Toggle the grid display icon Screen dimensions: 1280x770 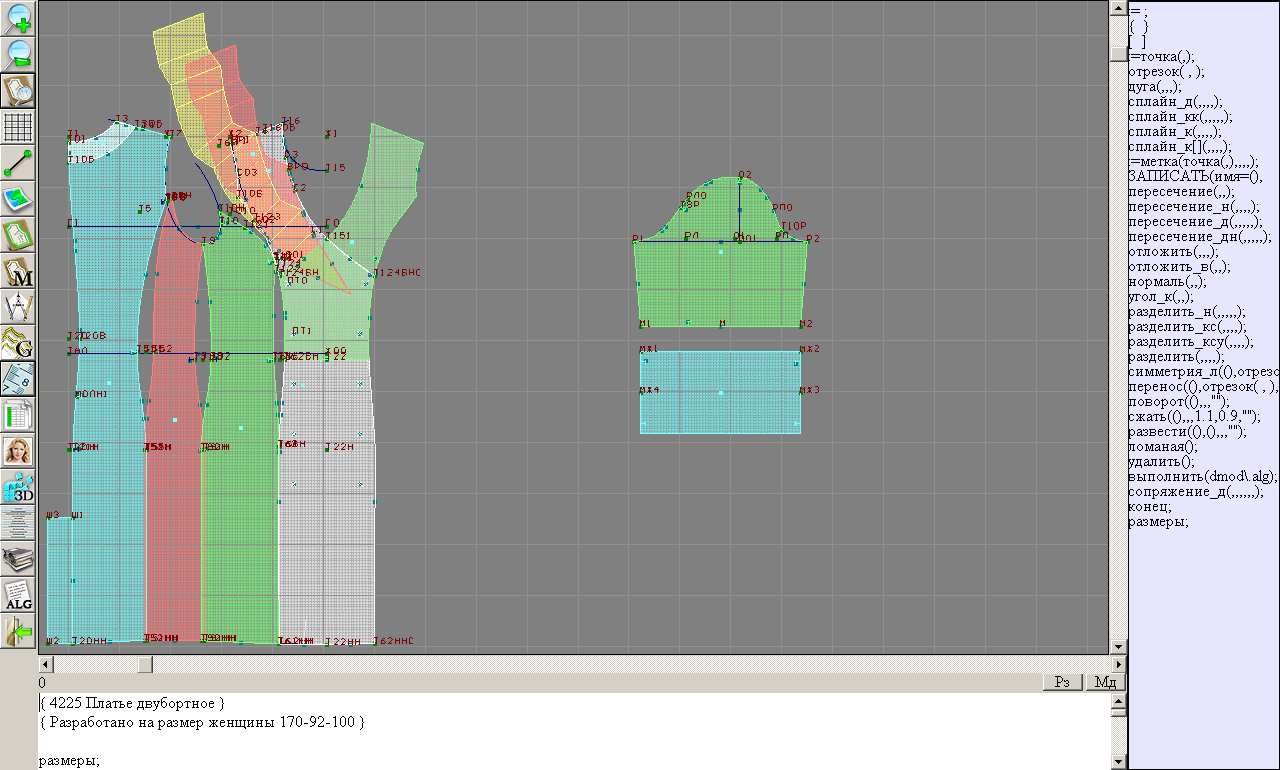pos(19,126)
